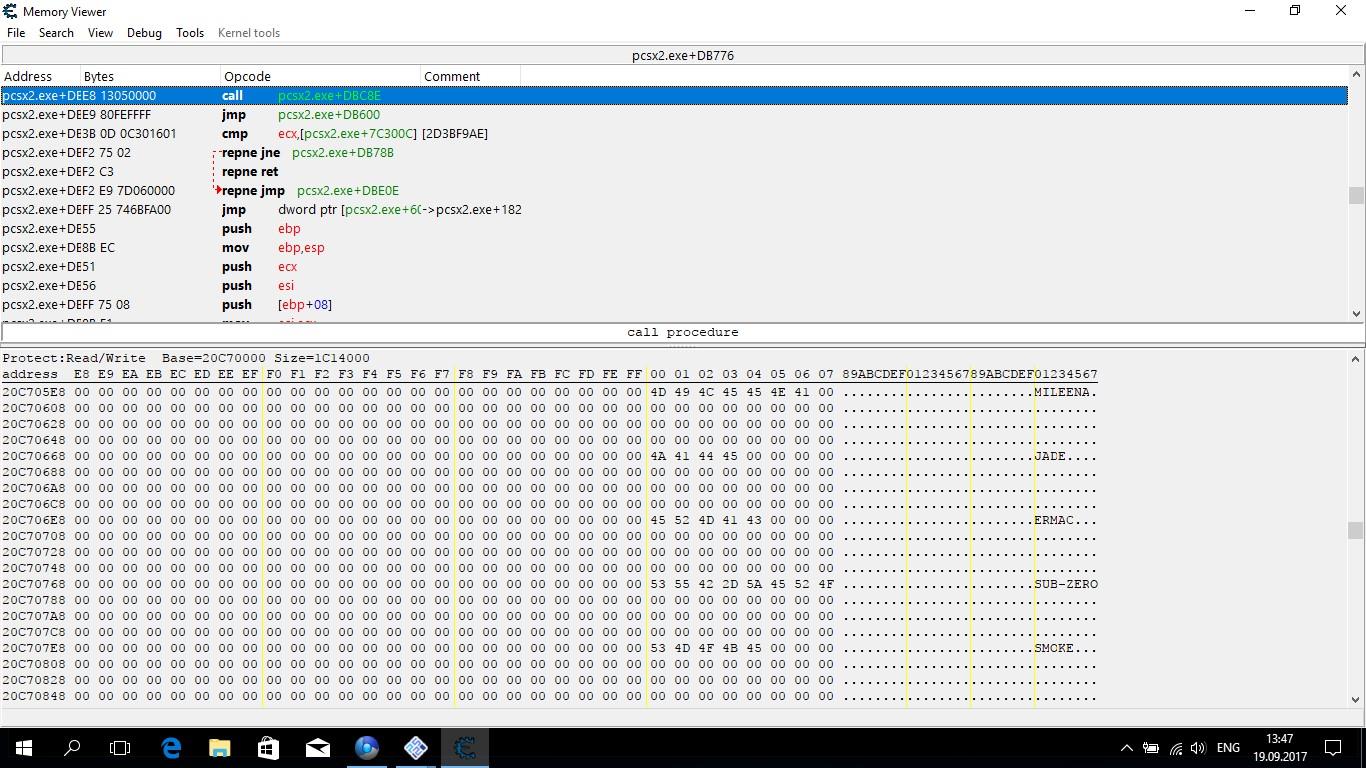Click the Cheat Engine title bar icon
Image resolution: width=1366 pixels, height=768 pixels.
(10, 11)
